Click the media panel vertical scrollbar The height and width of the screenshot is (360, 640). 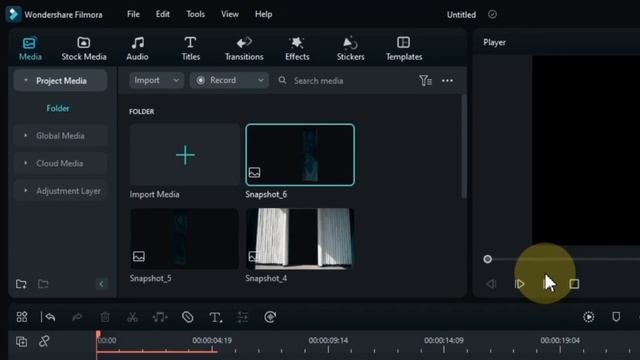pyautogui.click(x=463, y=147)
